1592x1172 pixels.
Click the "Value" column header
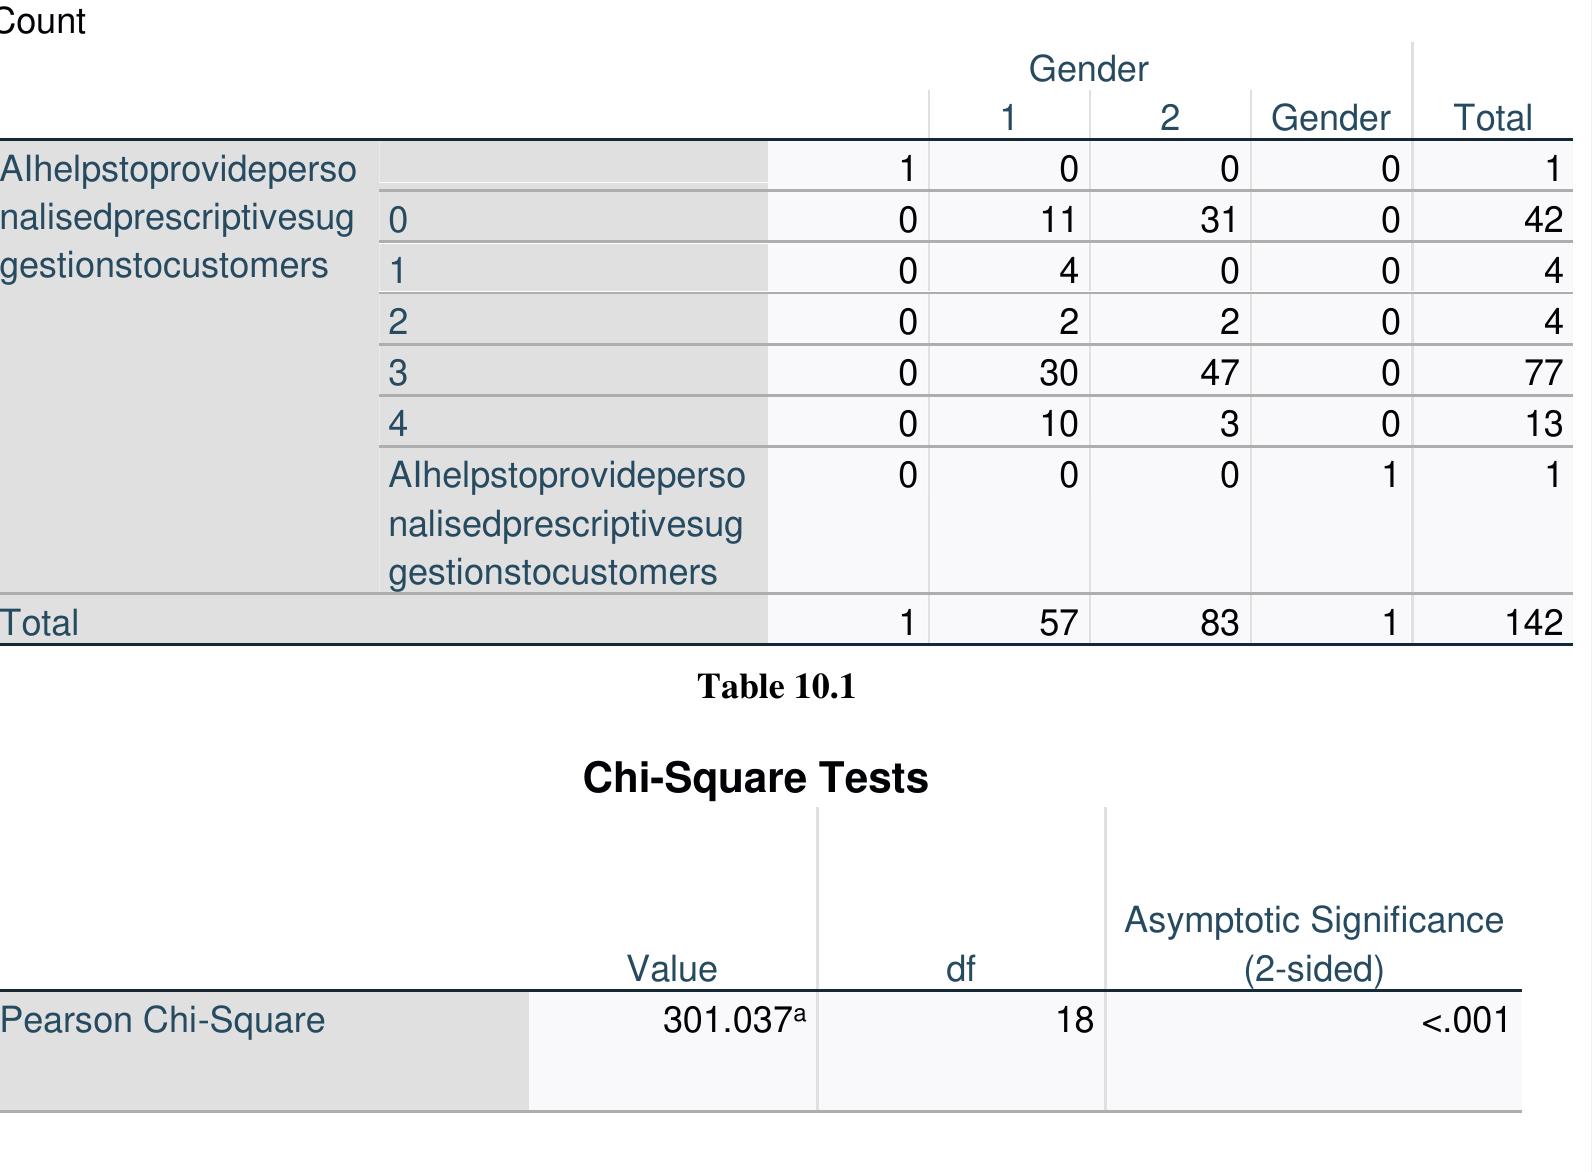click(671, 968)
